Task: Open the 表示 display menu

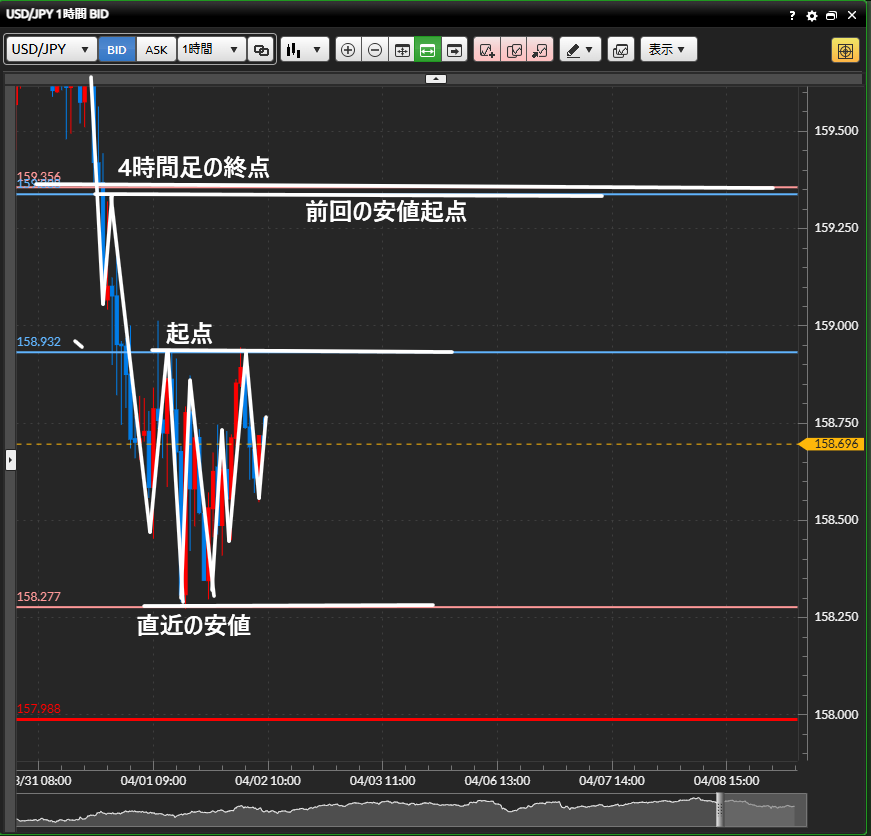Action: tap(667, 50)
